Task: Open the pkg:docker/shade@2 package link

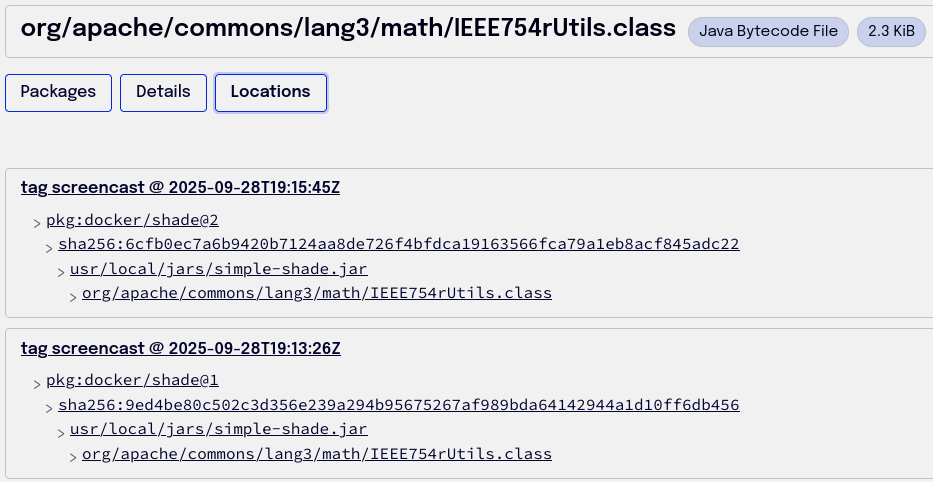Action: (x=132, y=220)
